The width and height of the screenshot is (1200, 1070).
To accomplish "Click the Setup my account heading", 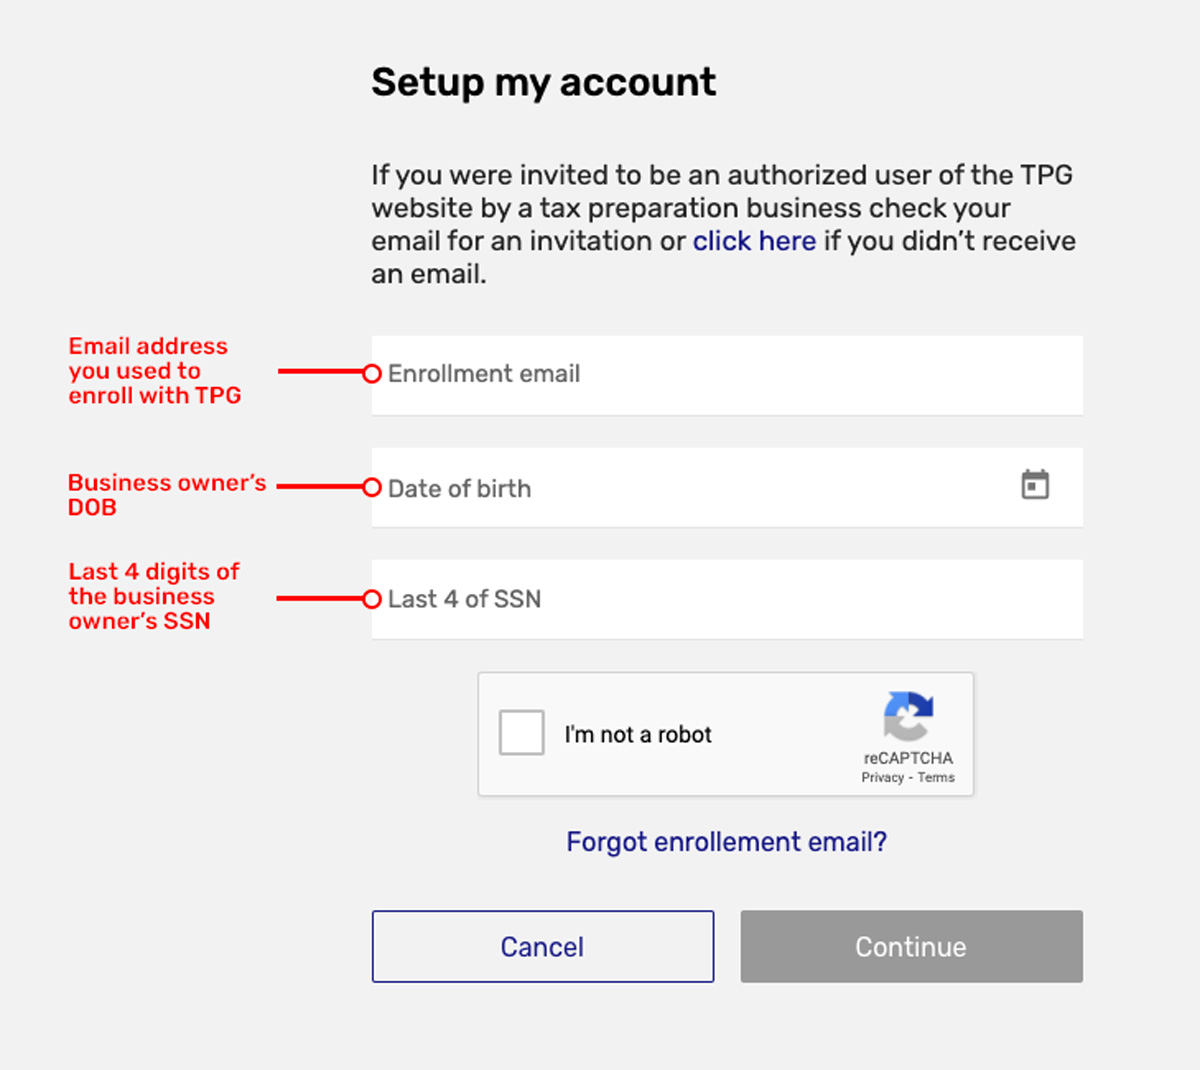I will [x=543, y=82].
